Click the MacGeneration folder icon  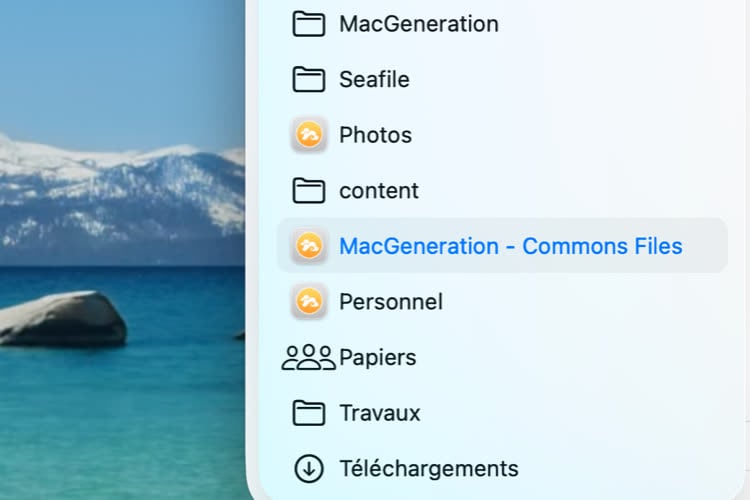(x=309, y=23)
